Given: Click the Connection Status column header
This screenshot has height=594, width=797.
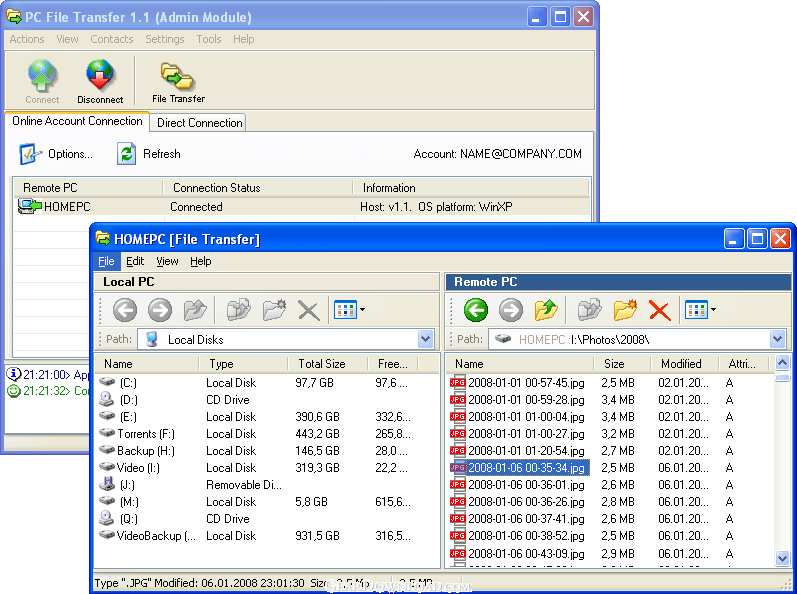Looking at the screenshot, I should click(x=258, y=188).
